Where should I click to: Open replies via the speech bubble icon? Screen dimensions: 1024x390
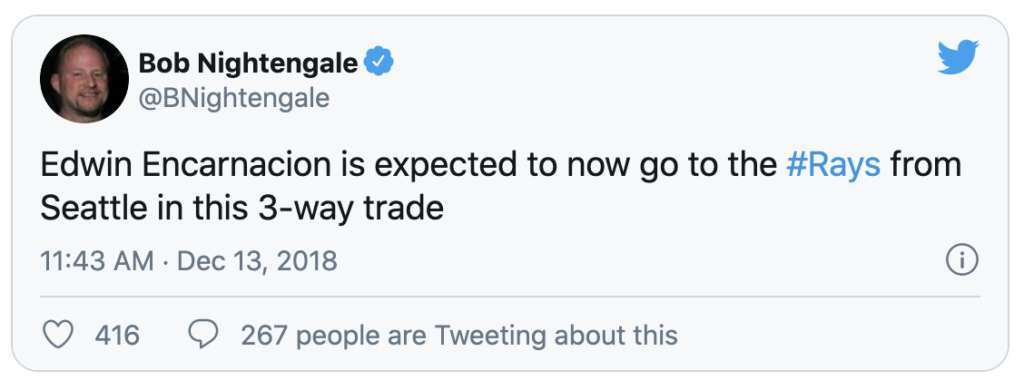pos(203,335)
